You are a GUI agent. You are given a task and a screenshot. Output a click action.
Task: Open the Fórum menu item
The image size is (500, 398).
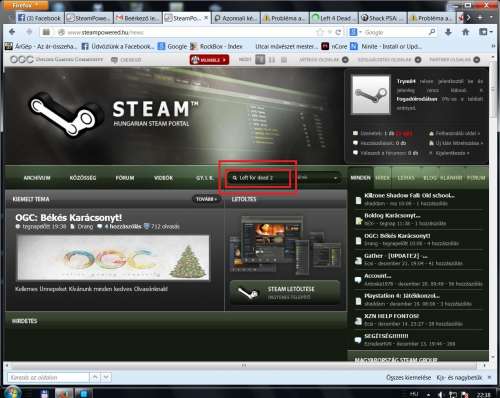pos(125,178)
